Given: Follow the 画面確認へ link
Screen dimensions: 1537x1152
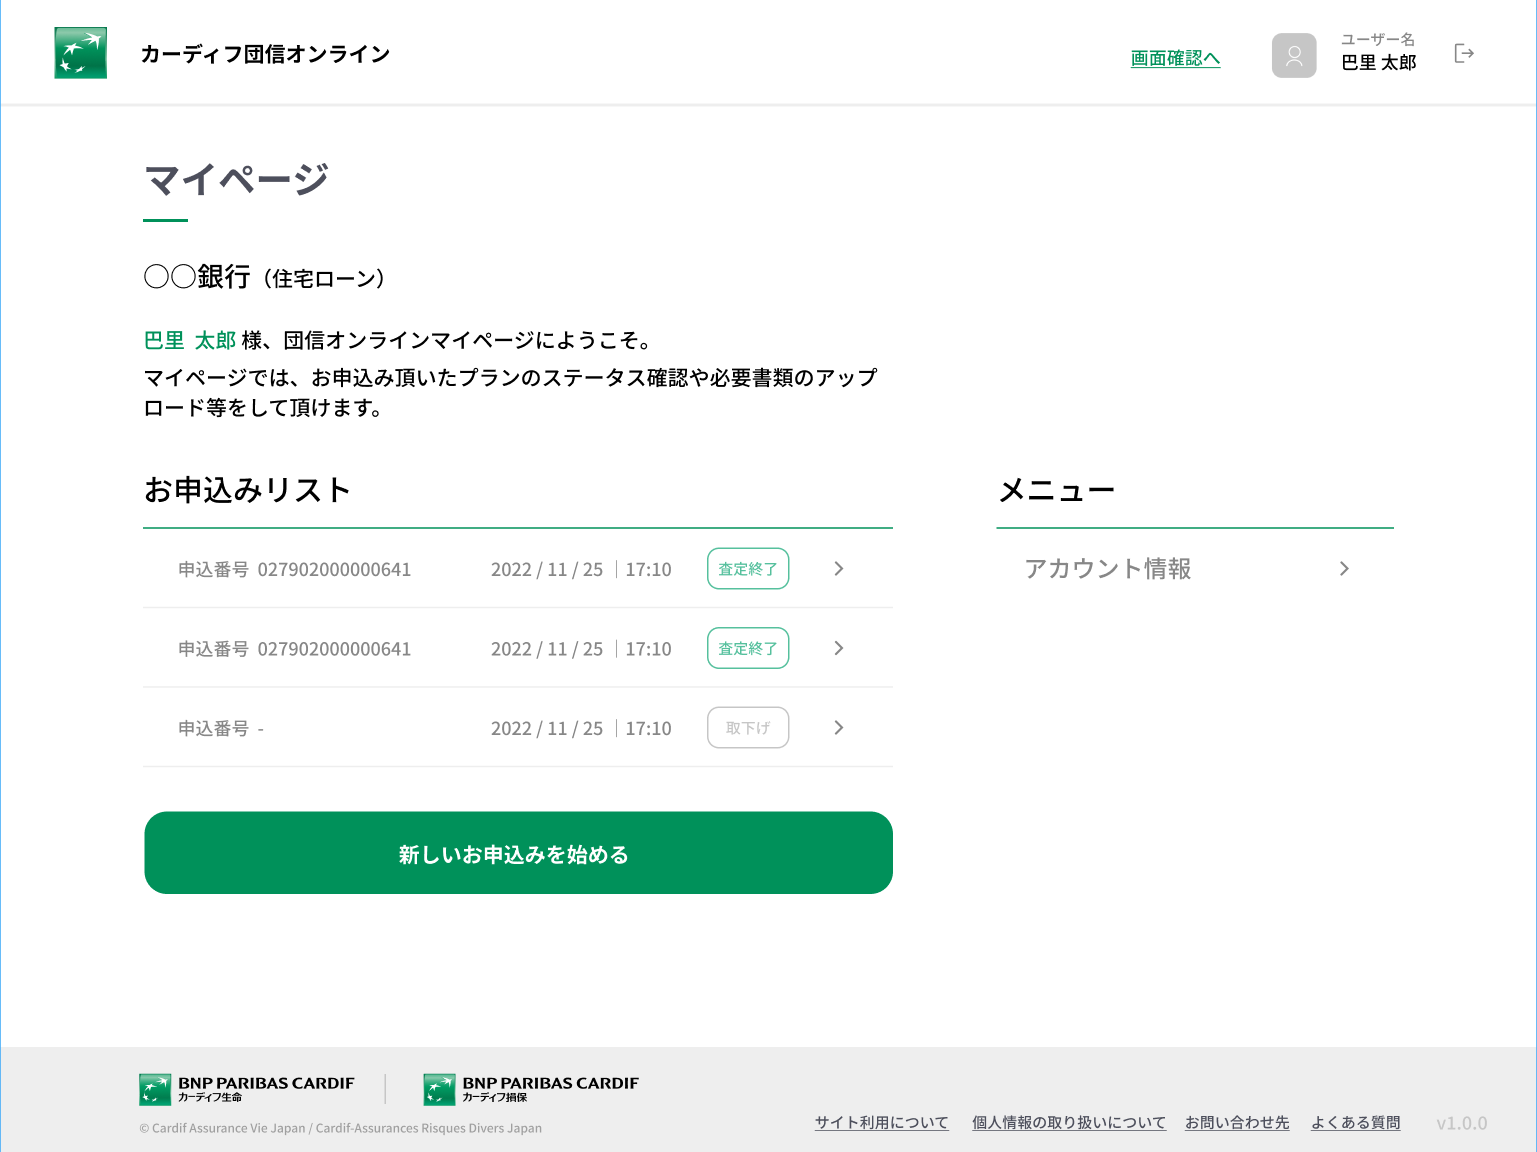Looking at the screenshot, I should click(x=1175, y=58).
